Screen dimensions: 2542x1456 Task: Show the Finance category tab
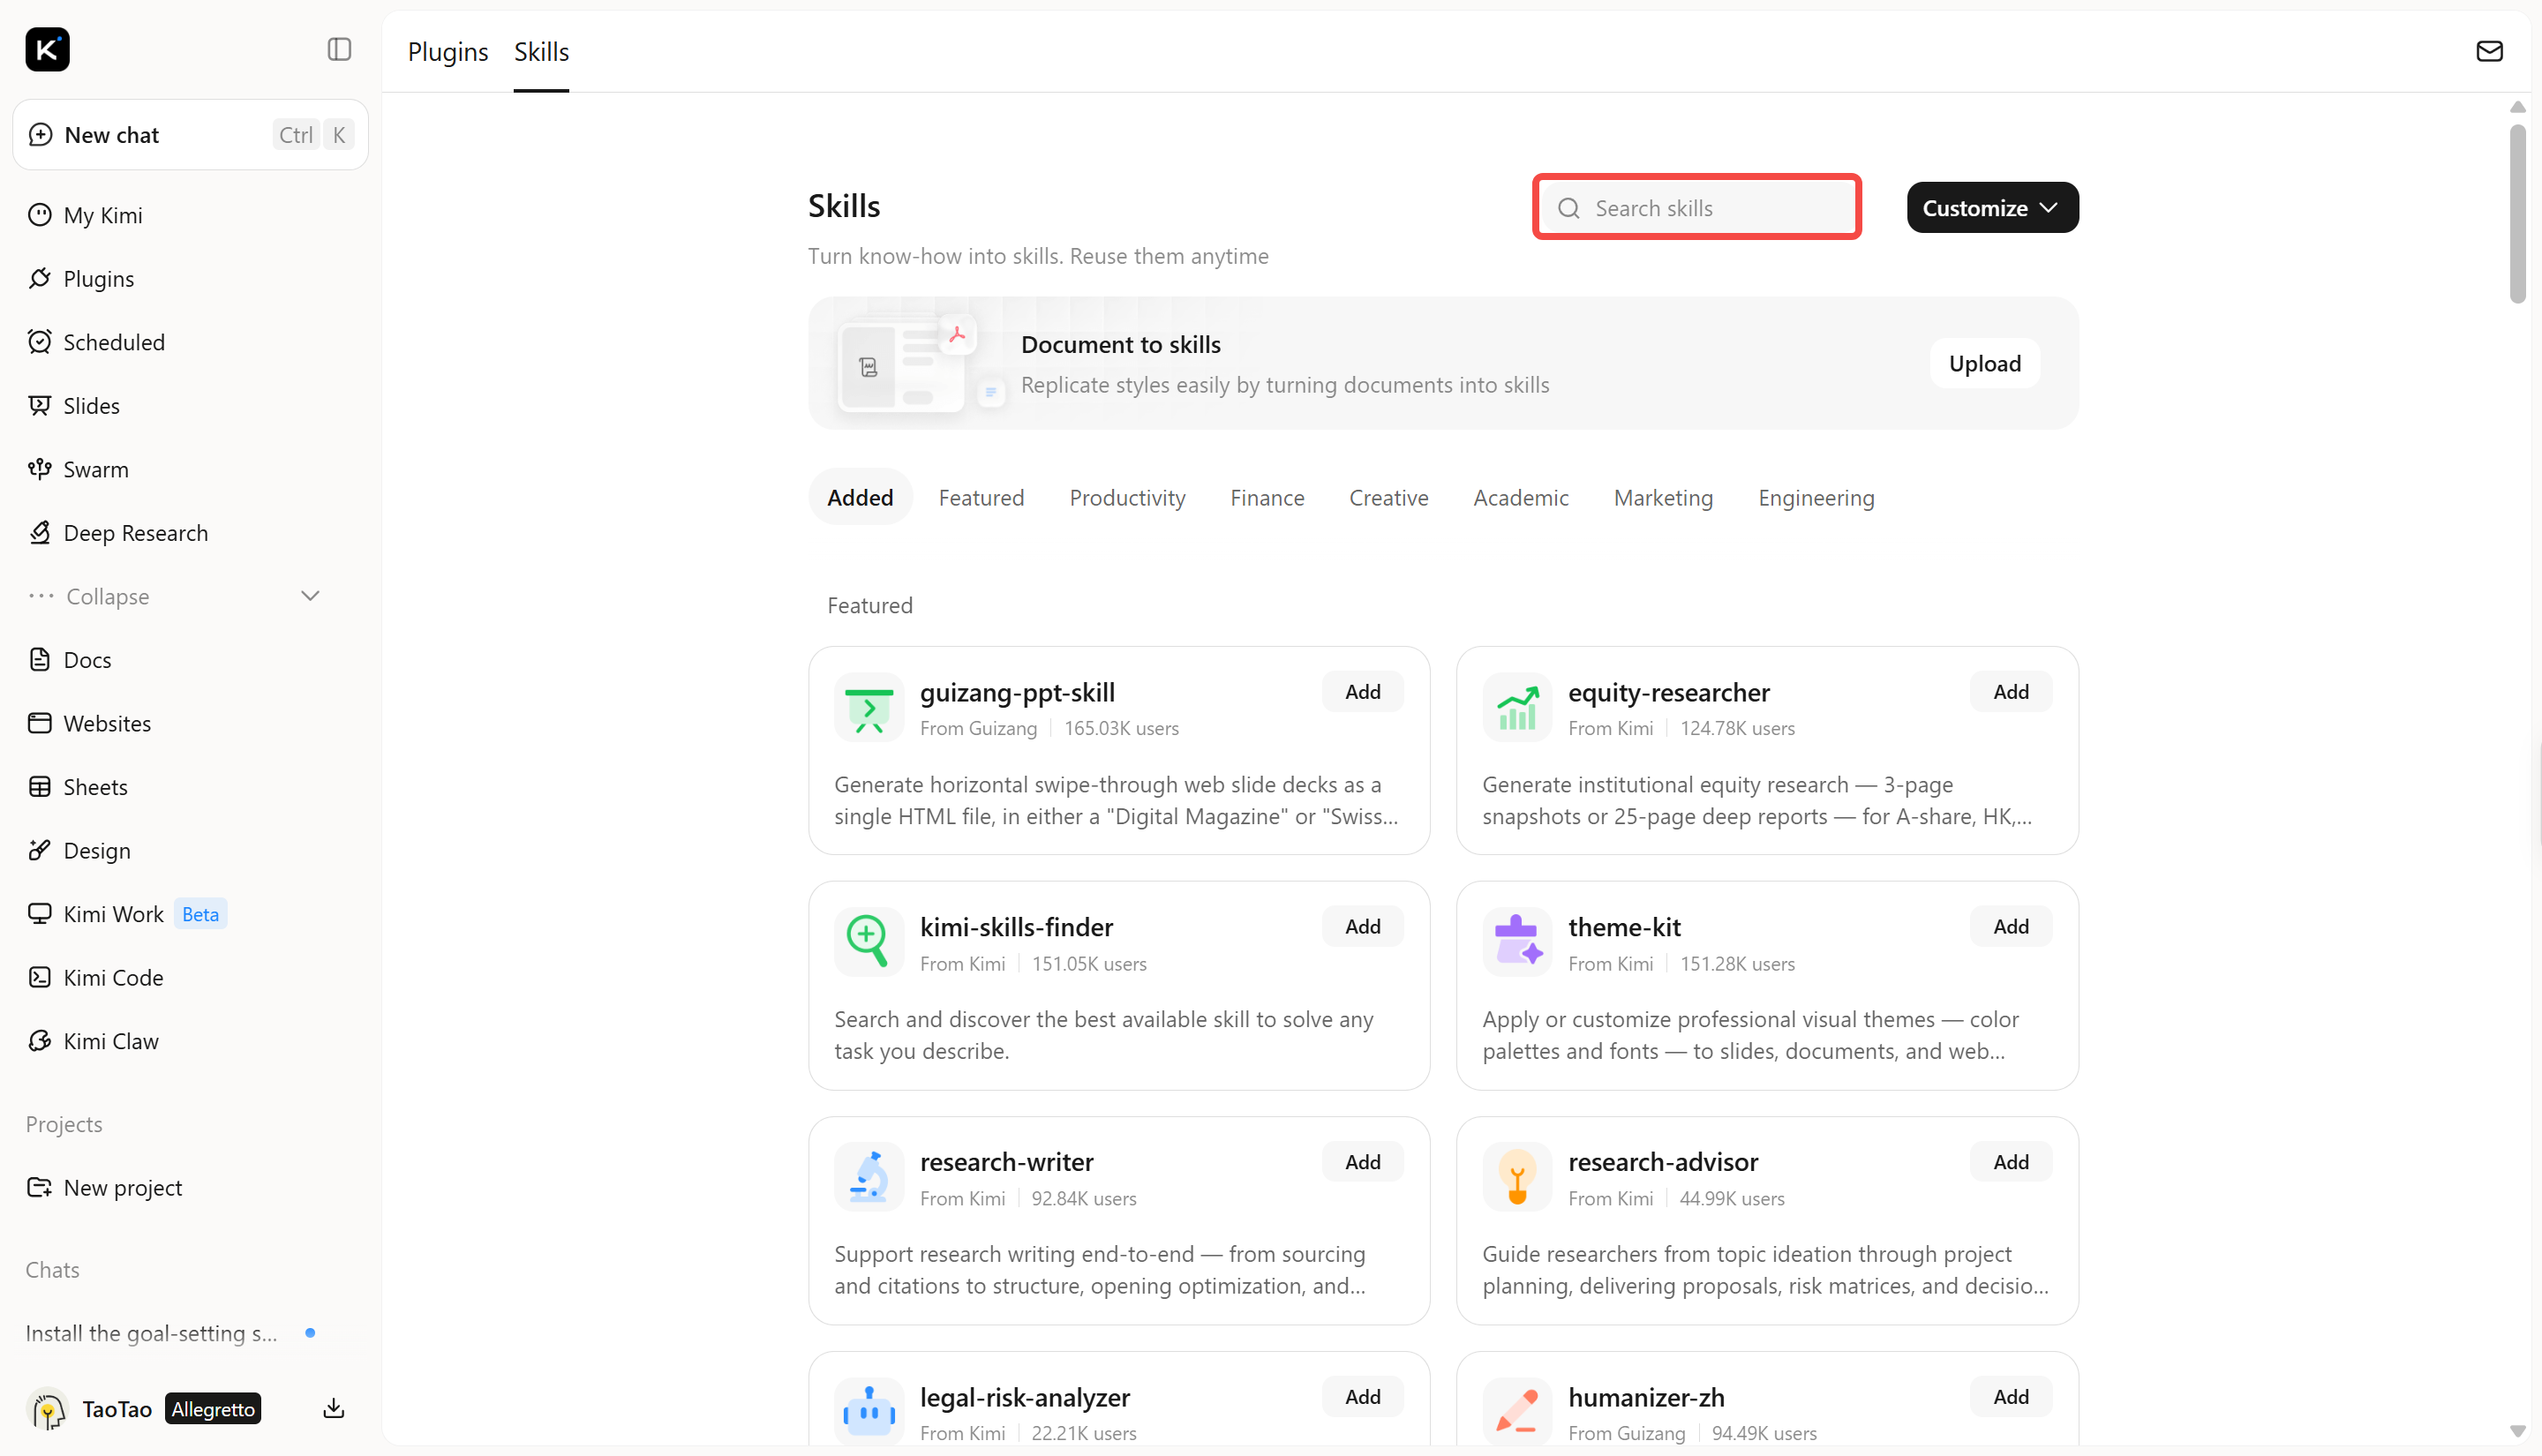pos(1267,497)
